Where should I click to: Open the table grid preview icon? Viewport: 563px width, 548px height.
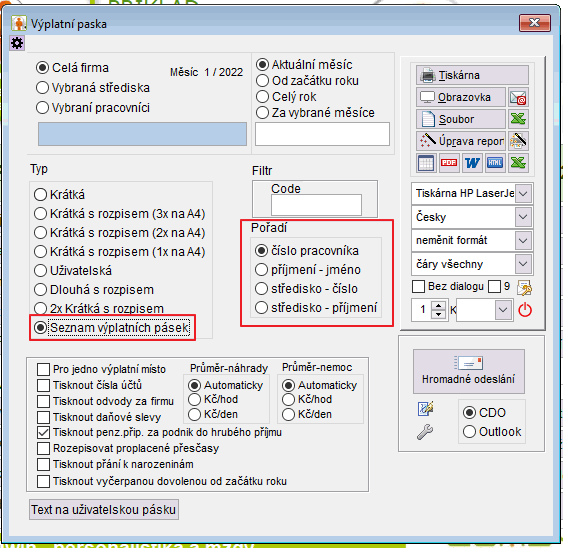pos(426,163)
